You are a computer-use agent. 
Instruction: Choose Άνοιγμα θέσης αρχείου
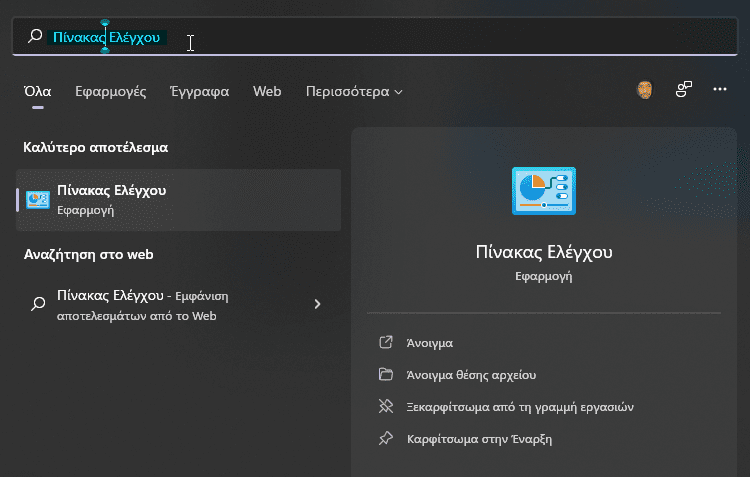[471, 375]
